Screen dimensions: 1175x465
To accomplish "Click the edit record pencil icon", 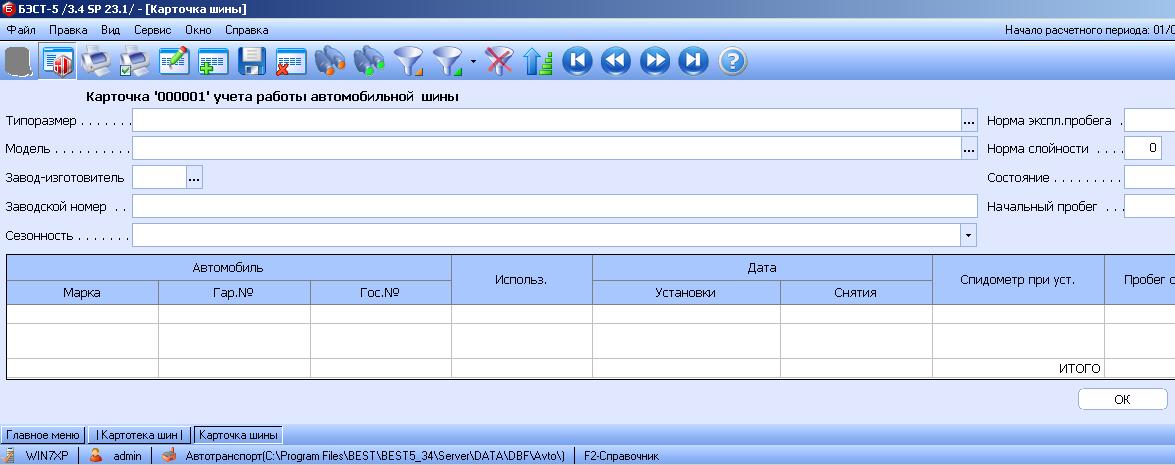I will coord(174,62).
